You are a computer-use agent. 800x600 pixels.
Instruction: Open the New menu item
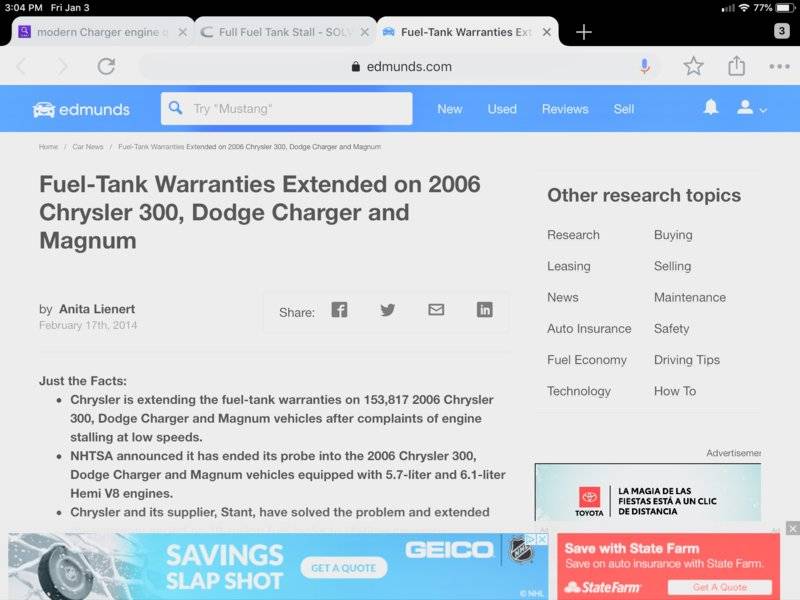click(449, 109)
